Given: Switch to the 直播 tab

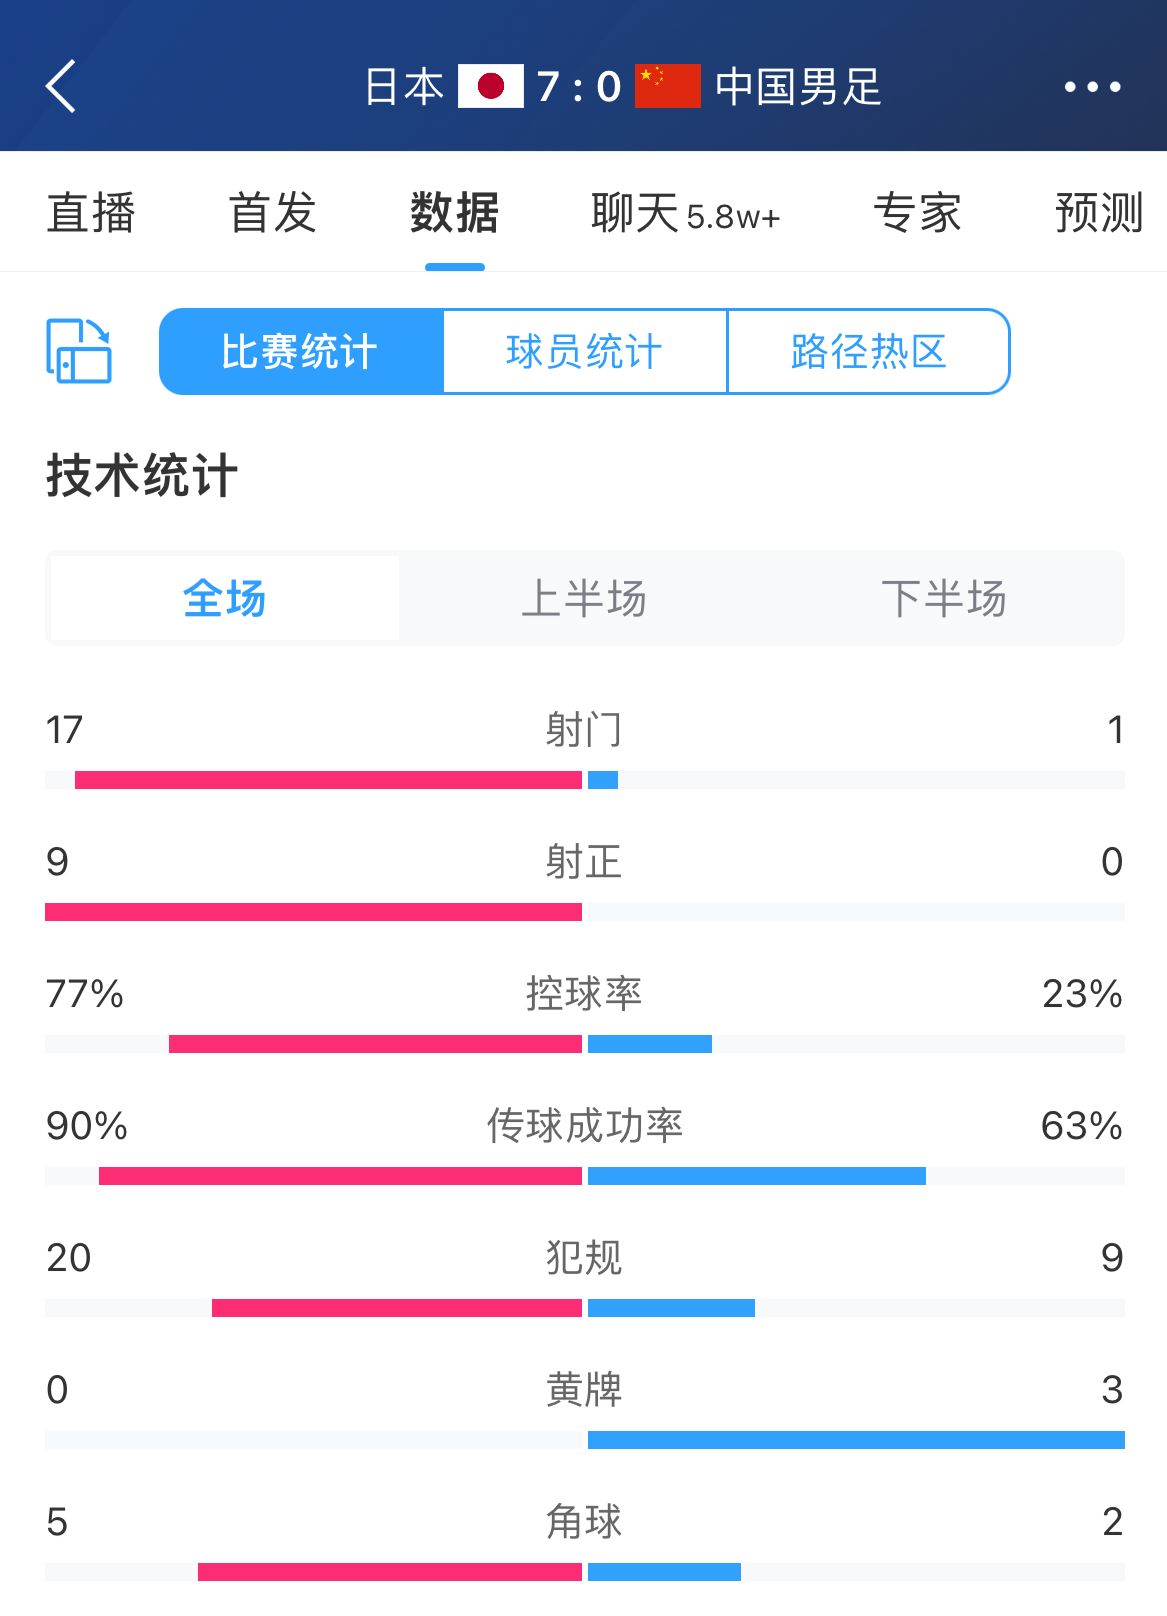Looking at the screenshot, I should click(91, 213).
